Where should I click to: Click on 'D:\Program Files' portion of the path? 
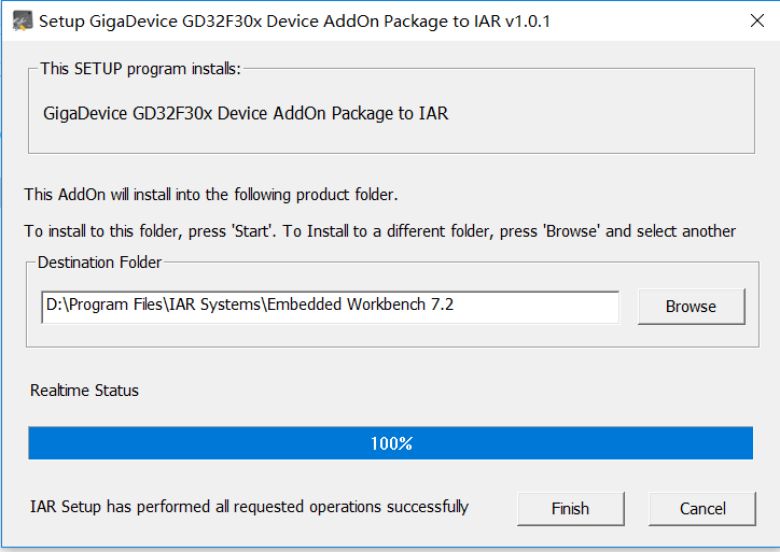104,304
